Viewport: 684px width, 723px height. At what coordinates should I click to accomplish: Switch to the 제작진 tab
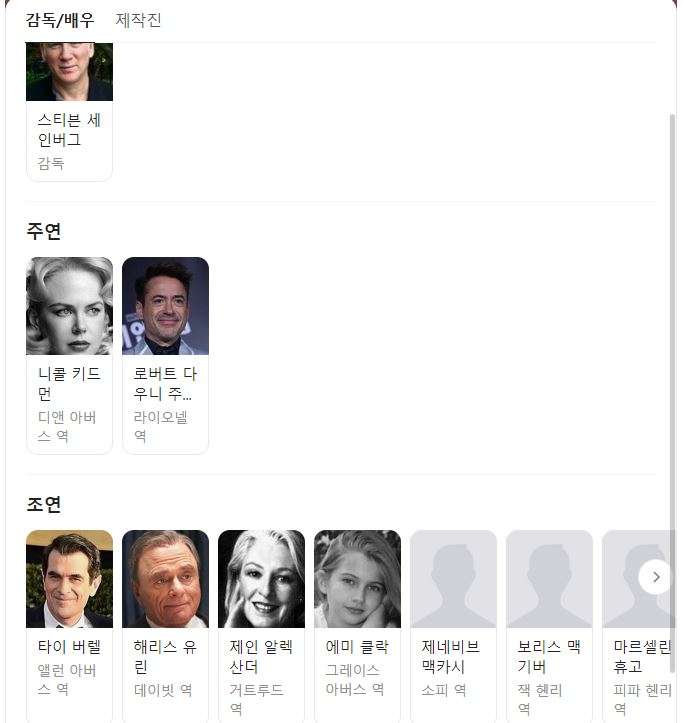138,20
